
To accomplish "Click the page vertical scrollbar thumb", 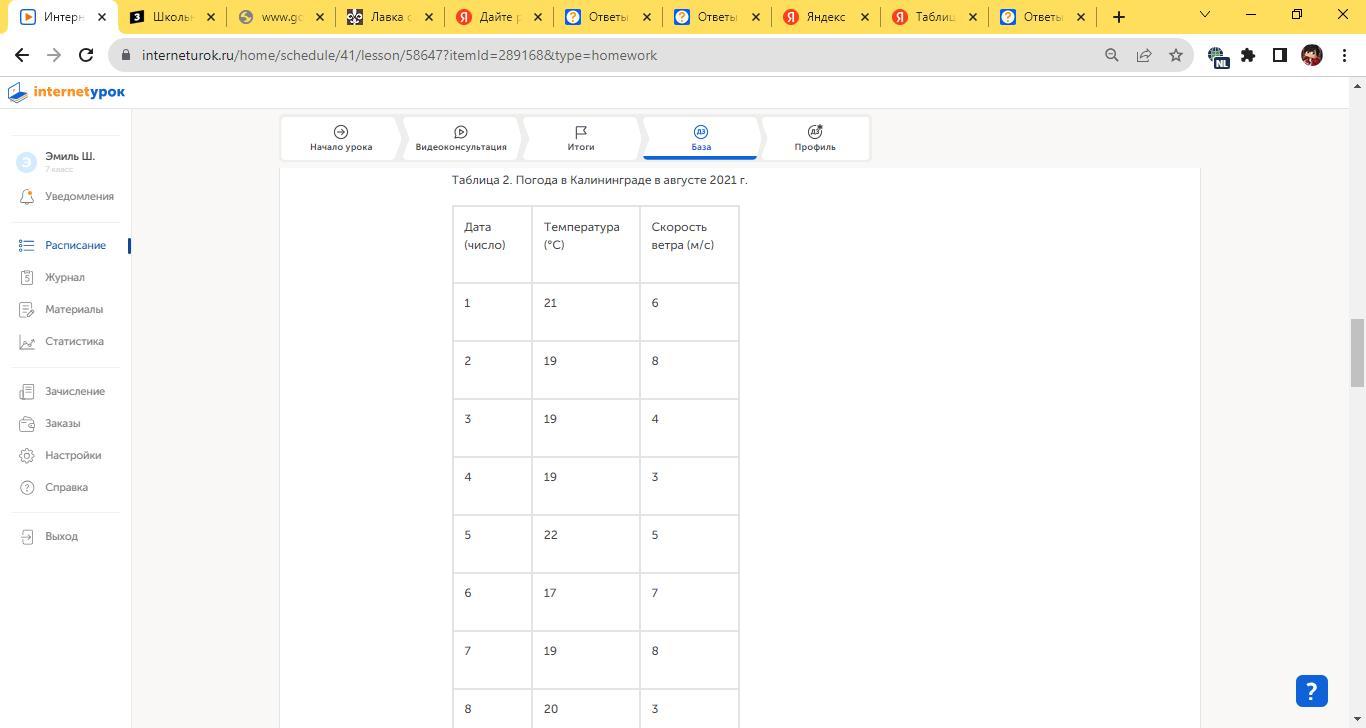I will (1357, 352).
